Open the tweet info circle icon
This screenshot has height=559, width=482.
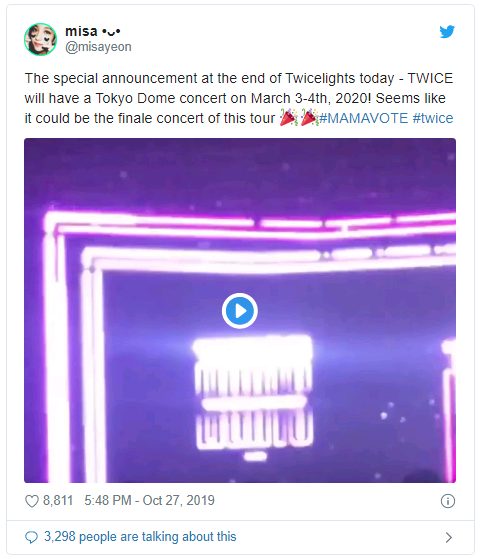coord(448,501)
